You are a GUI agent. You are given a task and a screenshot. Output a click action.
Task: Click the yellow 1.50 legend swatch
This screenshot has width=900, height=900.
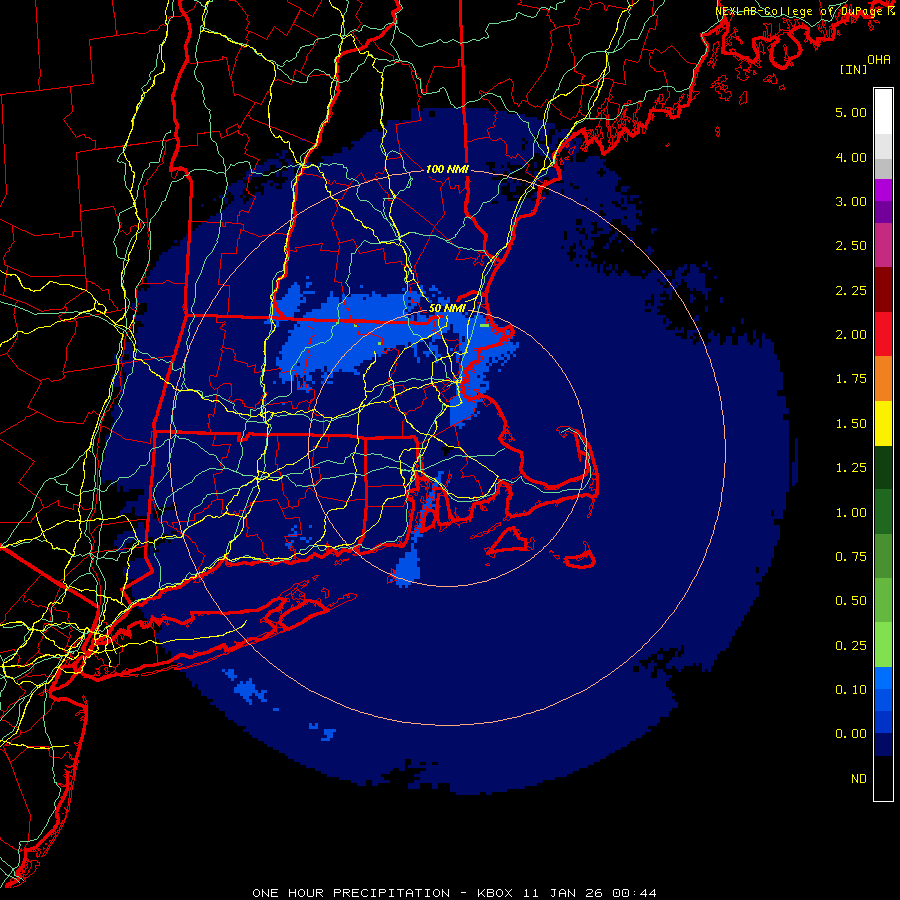[x=883, y=423]
